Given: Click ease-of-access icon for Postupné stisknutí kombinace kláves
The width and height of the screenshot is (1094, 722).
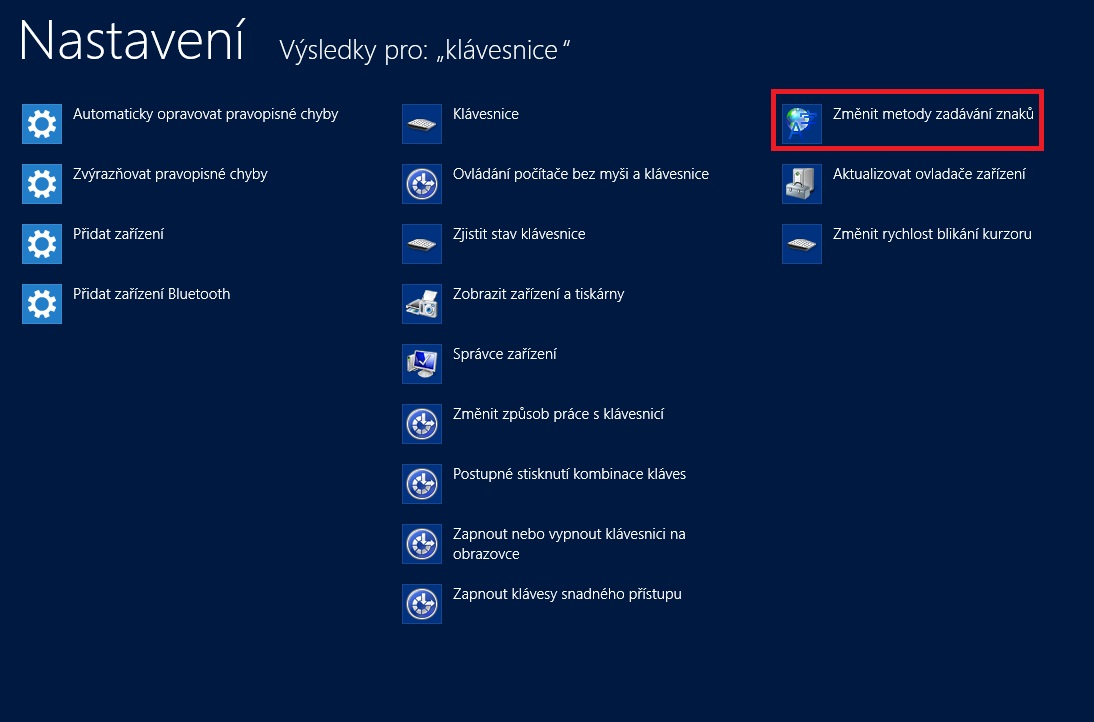Looking at the screenshot, I should point(422,484).
